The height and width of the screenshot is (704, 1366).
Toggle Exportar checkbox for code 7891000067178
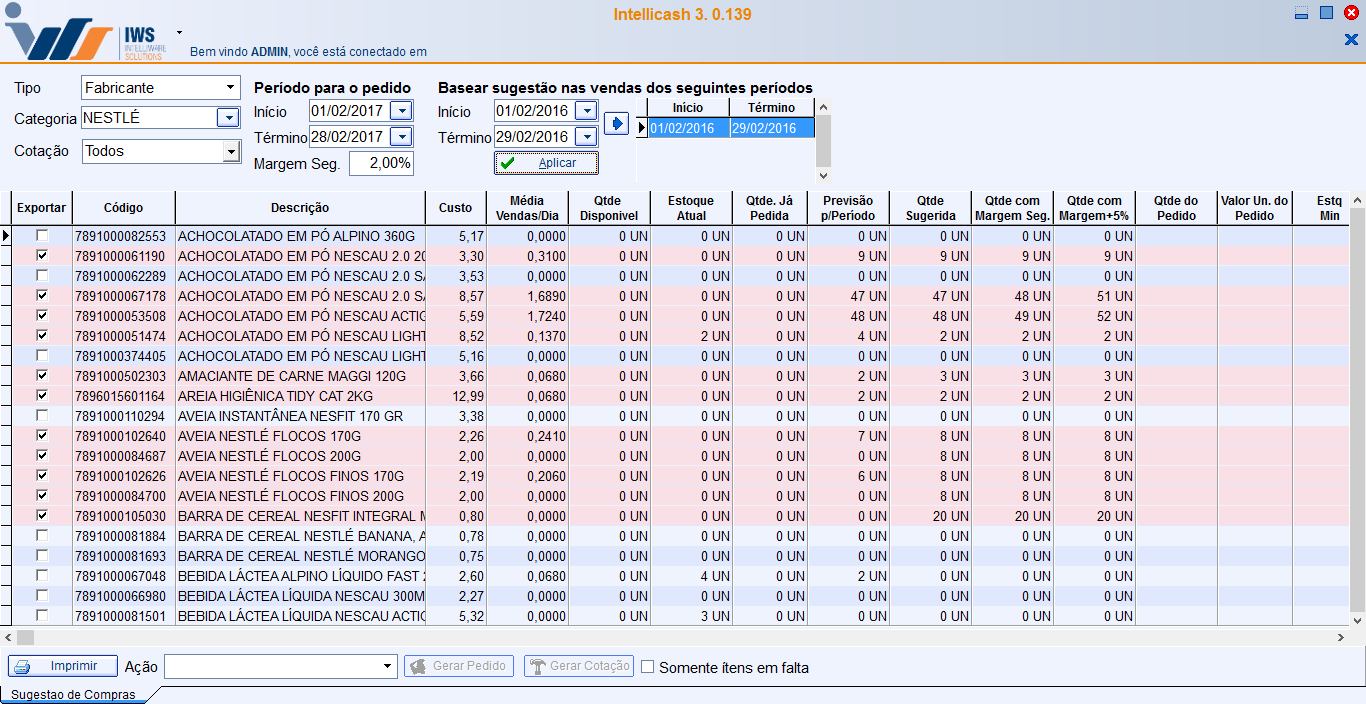pos(42,296)
